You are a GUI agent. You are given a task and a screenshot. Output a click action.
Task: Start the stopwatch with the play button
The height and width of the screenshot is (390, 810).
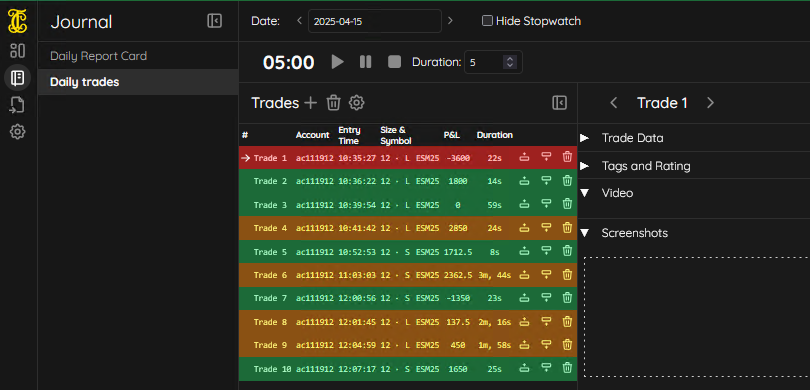337,62
